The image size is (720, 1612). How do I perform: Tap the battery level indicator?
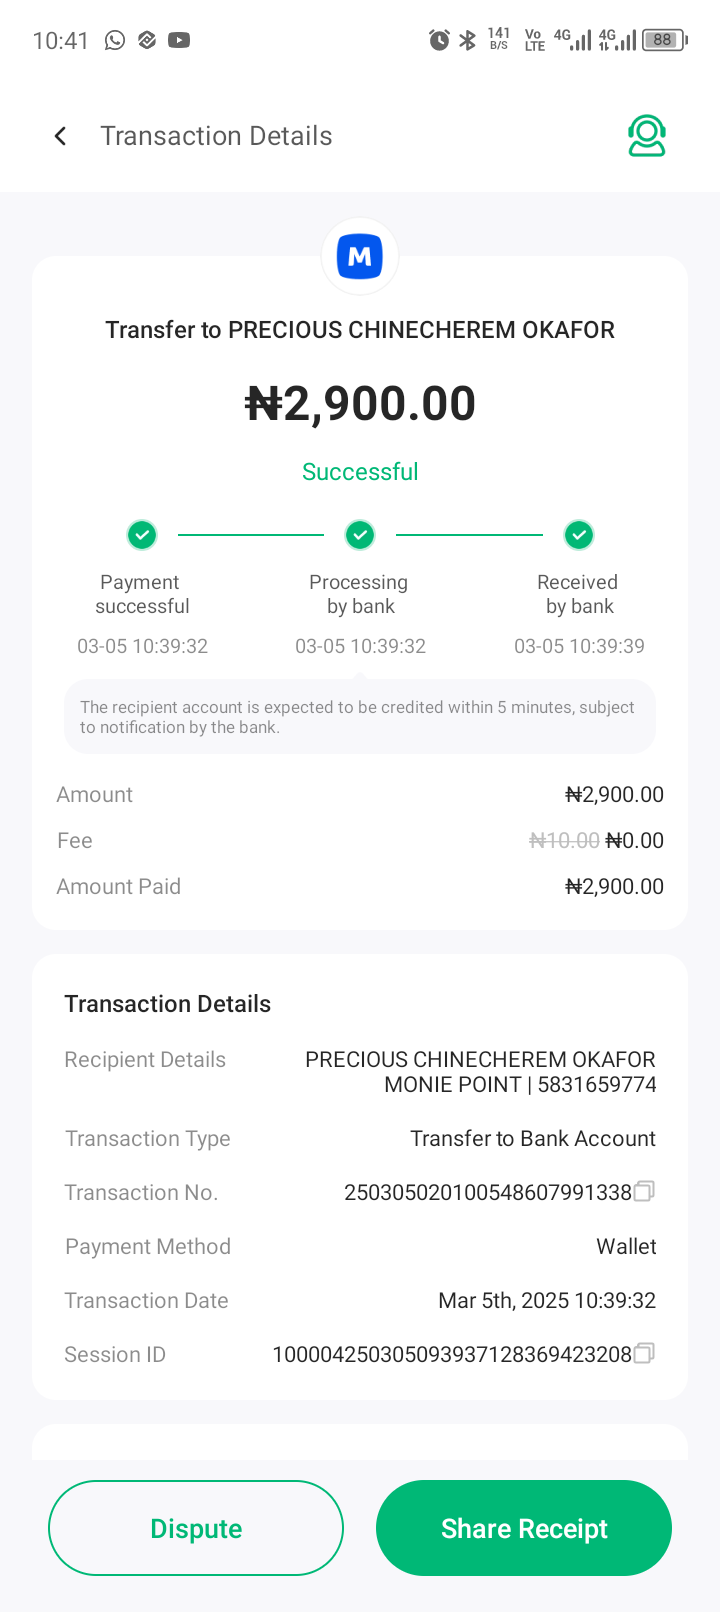coord(664,40)
